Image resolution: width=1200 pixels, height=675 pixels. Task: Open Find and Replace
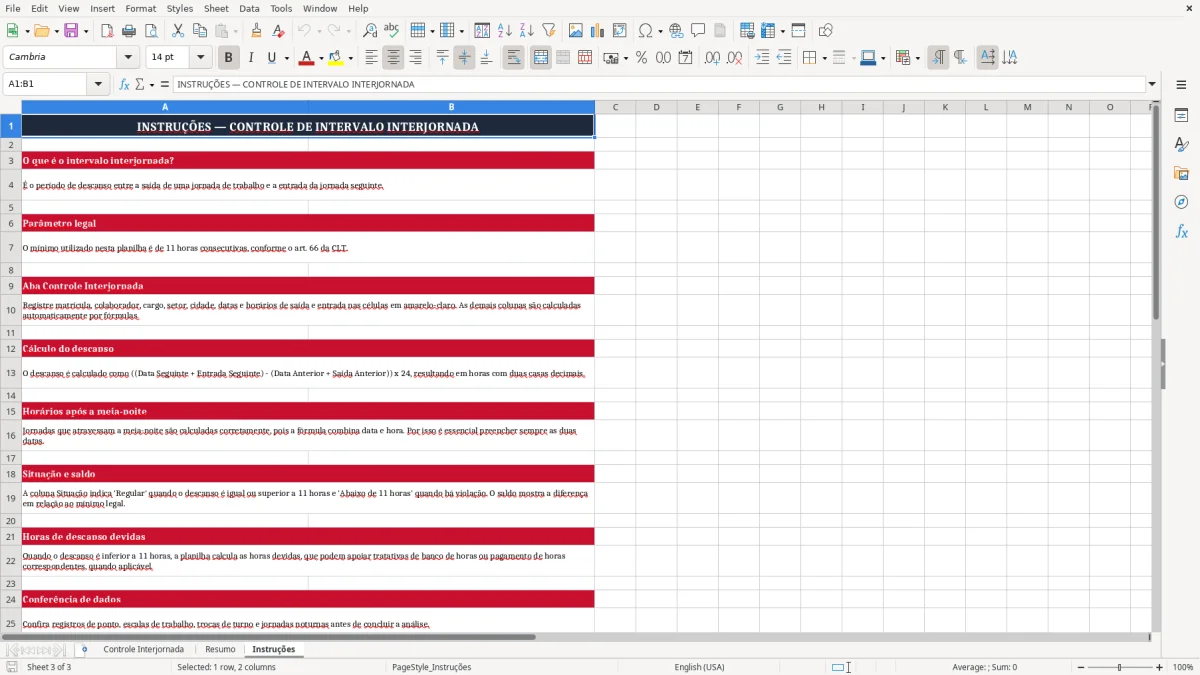click(370, 31)
